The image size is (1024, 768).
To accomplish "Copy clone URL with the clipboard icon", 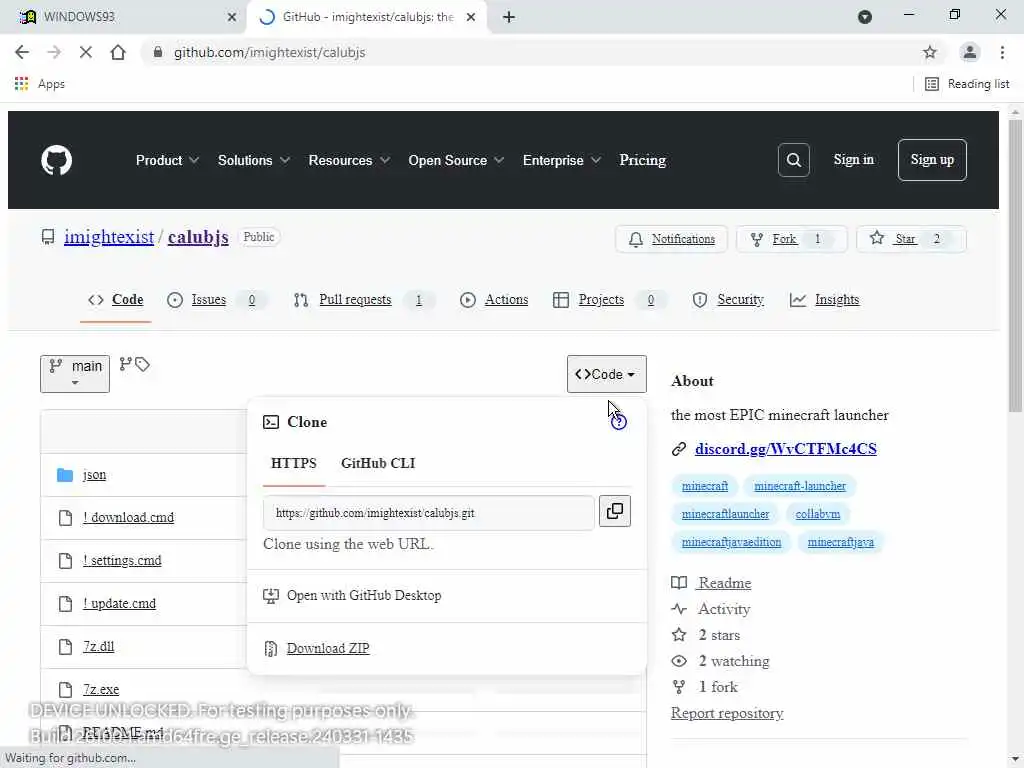I will [615, 511].
